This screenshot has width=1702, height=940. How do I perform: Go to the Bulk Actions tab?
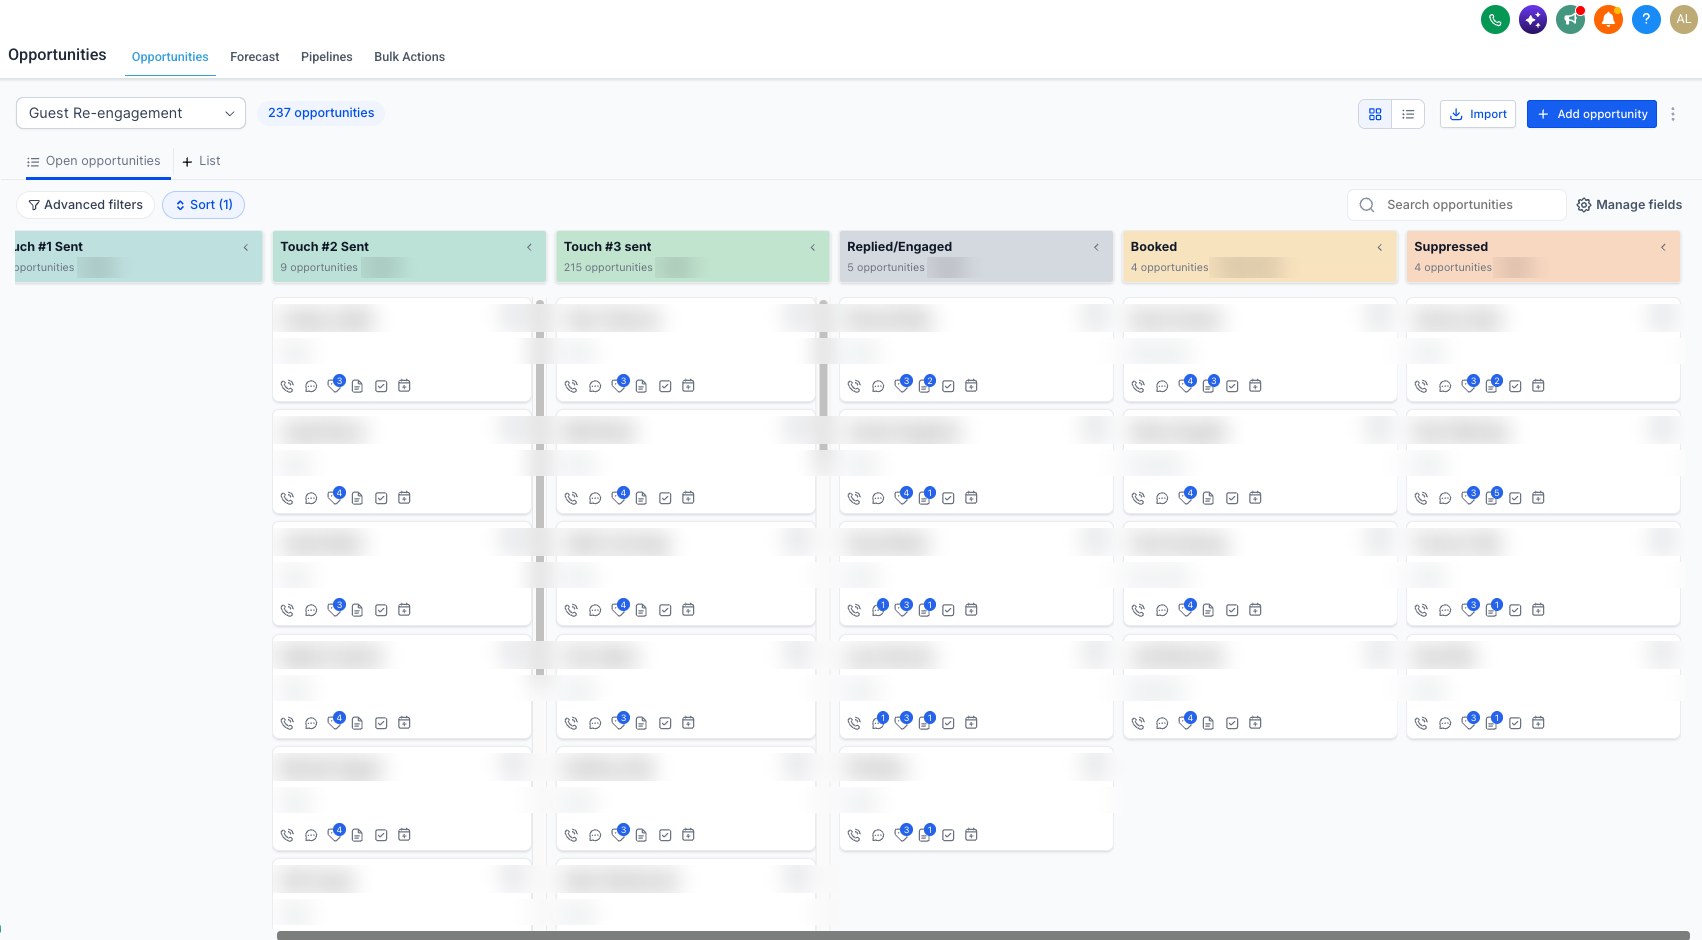pyautogui.click(x=410, y=57)
